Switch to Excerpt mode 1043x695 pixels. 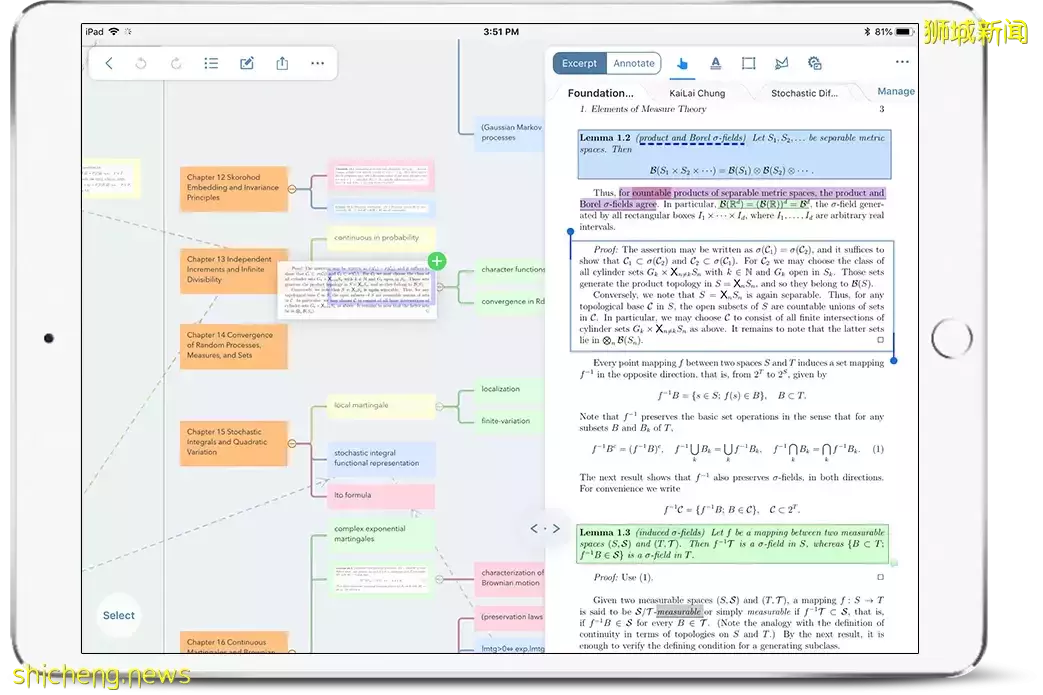point(579,63)
